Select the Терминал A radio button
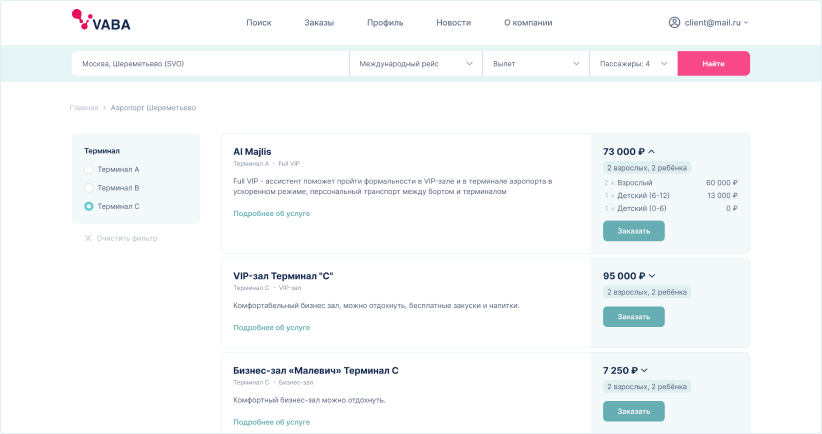This screenshot has width=822, height=434. pyautogui.click(x=89, y=169)
